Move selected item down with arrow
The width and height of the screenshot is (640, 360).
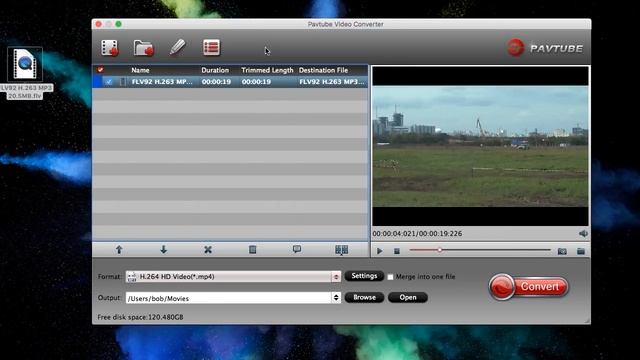point(163,249)
